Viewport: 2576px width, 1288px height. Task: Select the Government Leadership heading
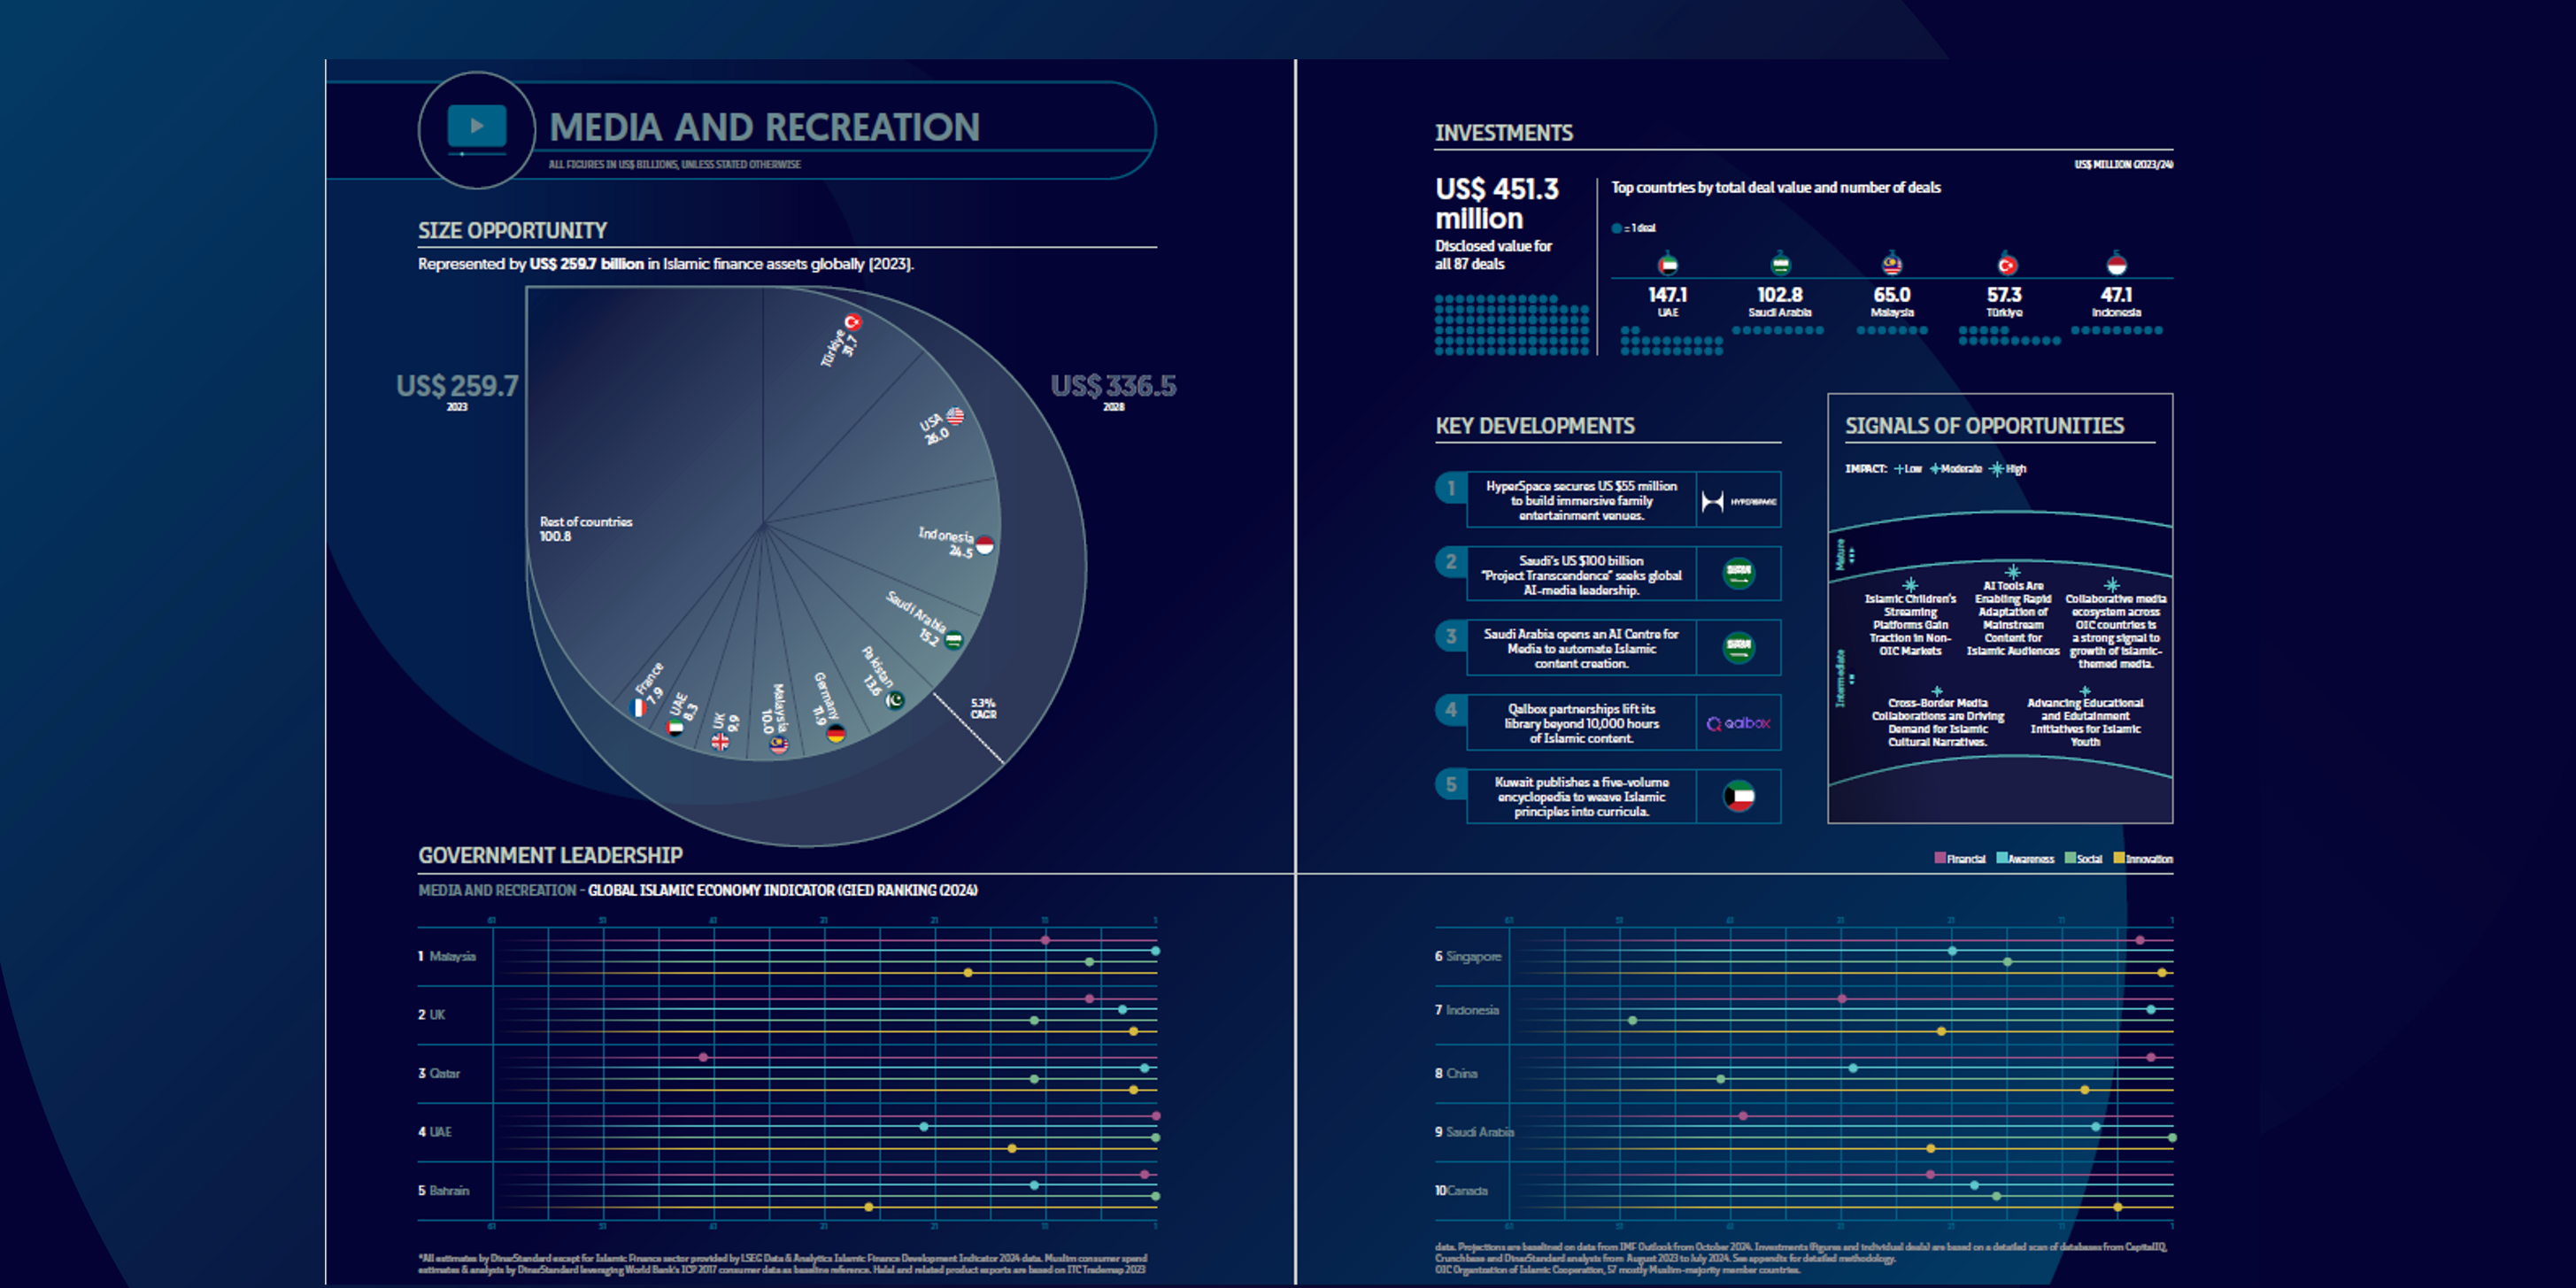[550, 855]
